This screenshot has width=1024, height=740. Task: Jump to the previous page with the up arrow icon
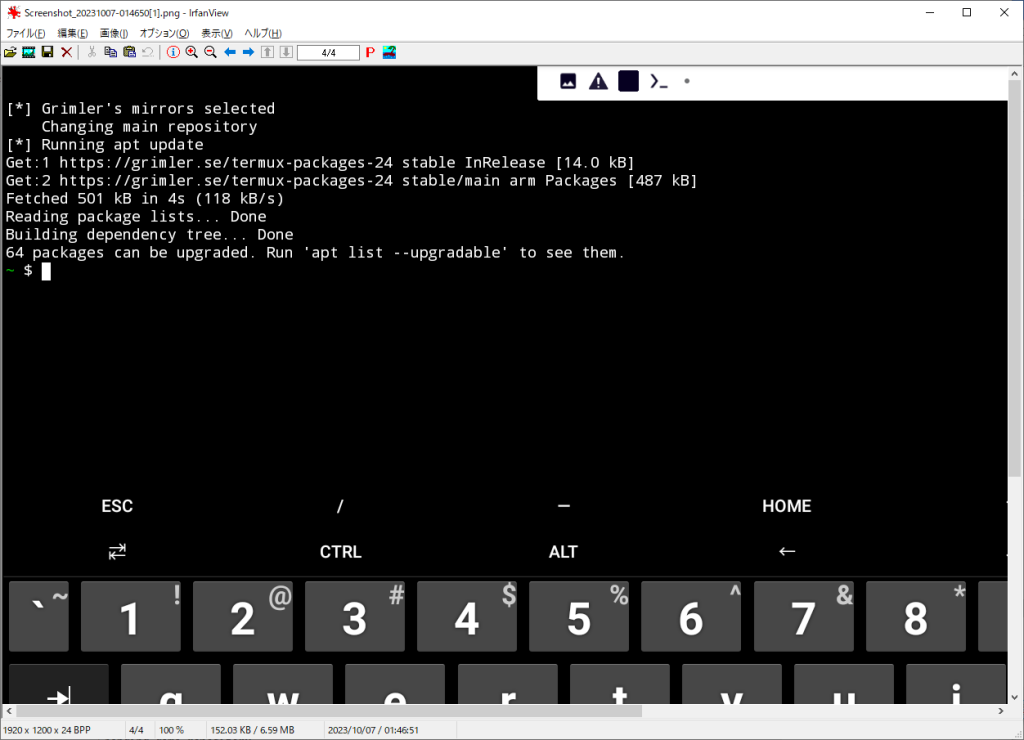(268, 52)
